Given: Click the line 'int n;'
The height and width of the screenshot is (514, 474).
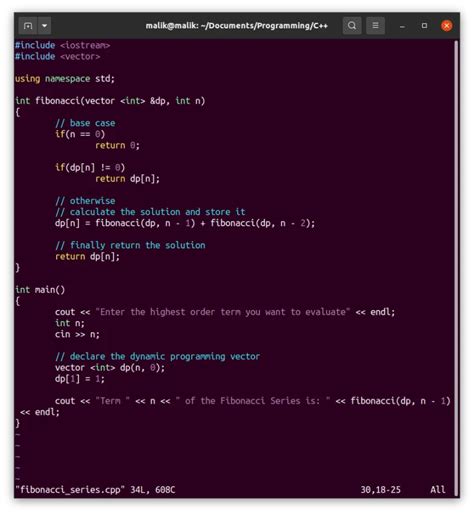Looking at the screenshot, I should (70, 323).
